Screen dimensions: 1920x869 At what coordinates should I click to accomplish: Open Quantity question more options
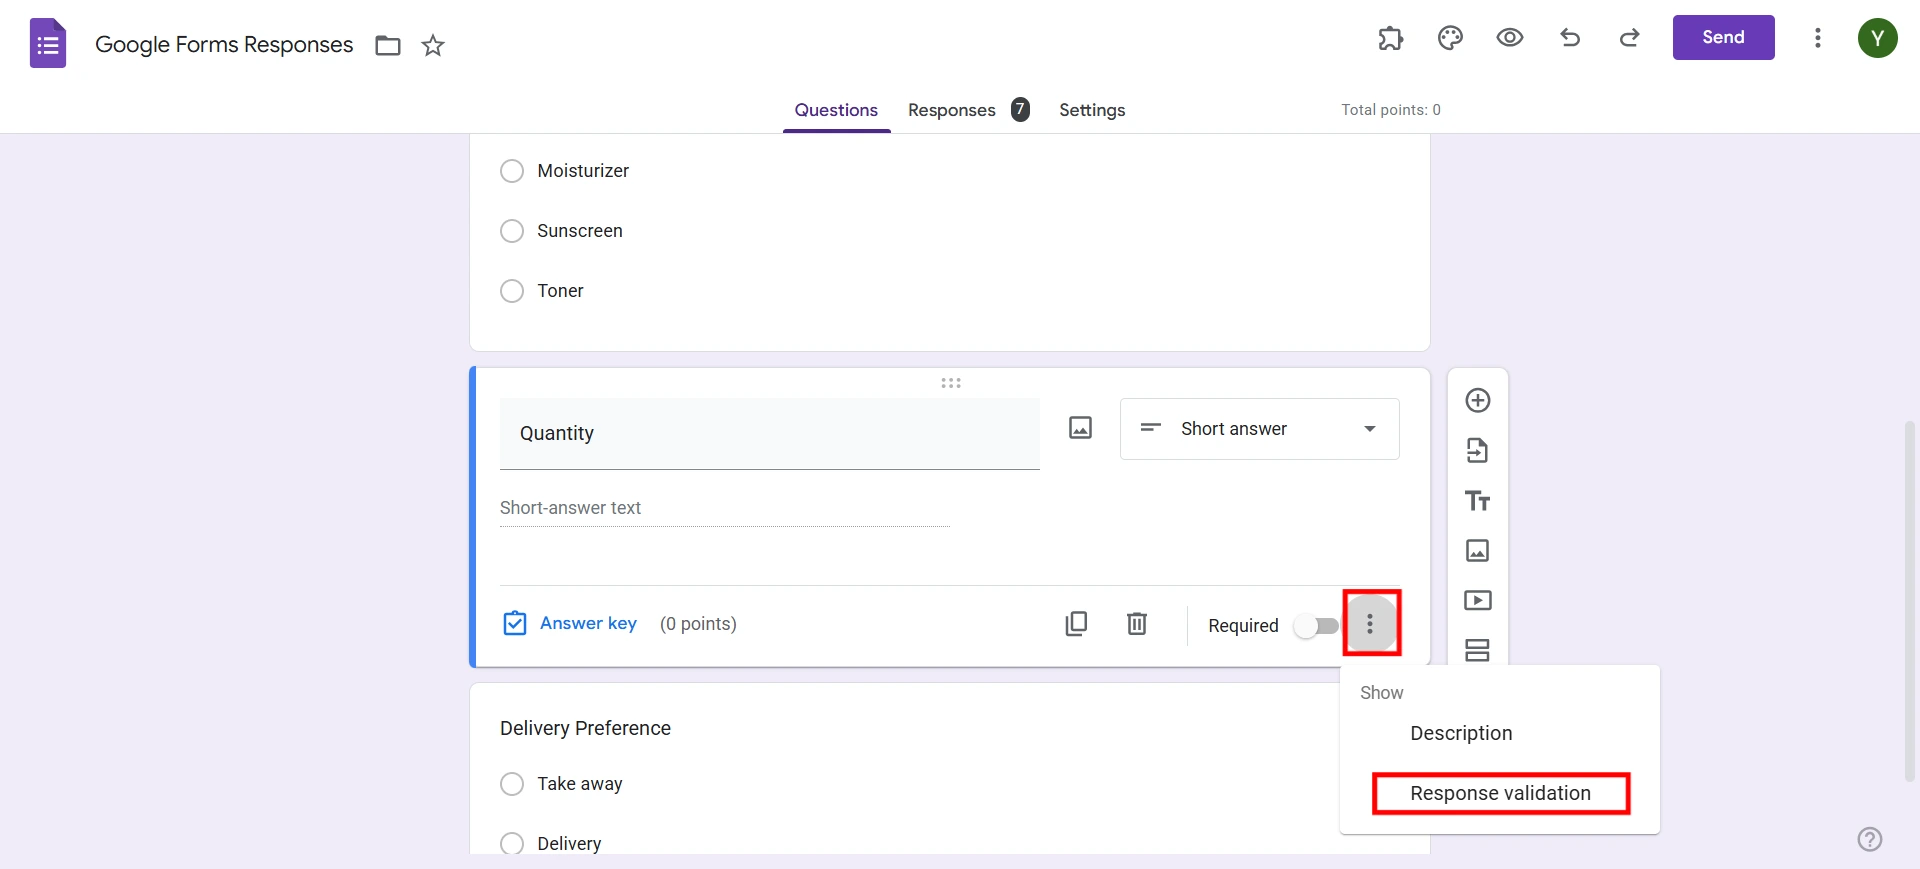[x=1370, y=625]
